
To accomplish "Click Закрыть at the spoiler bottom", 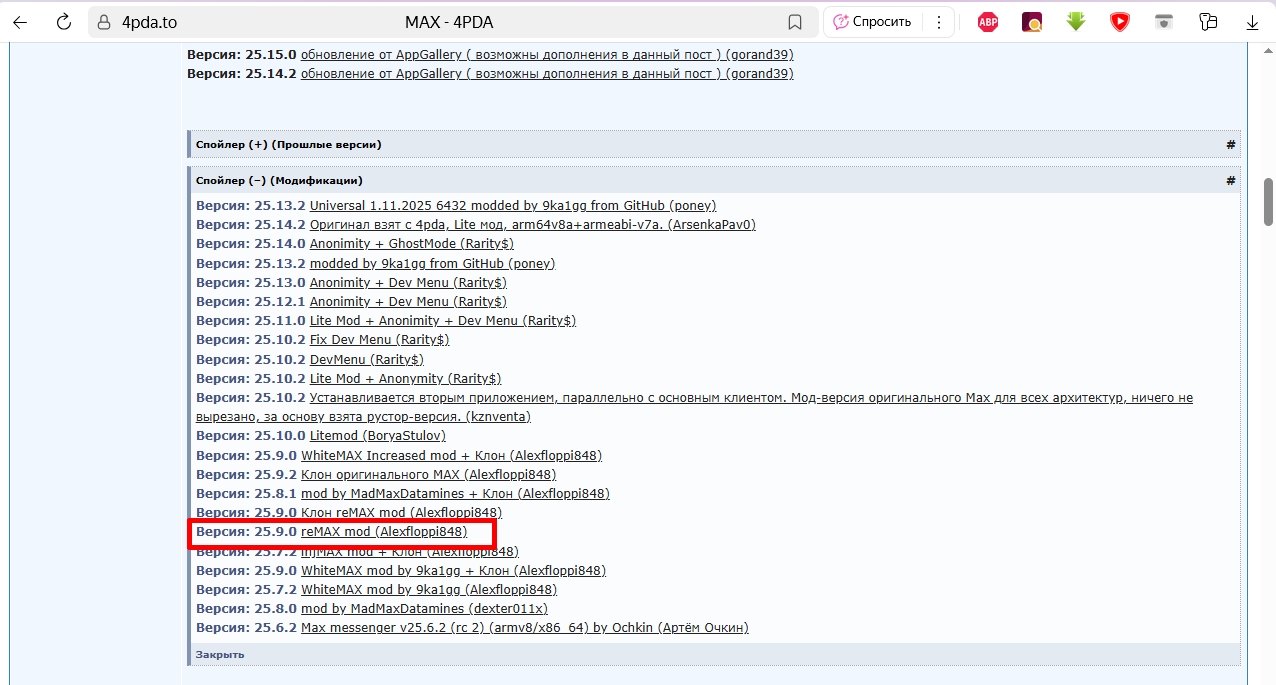I will point(220,654).
